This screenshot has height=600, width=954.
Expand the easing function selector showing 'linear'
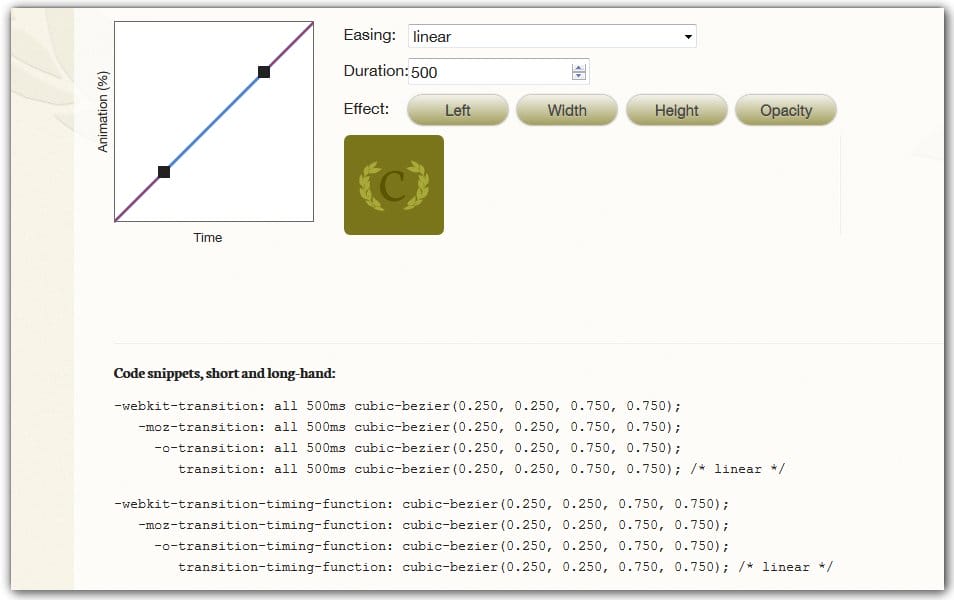pos(550,35)
